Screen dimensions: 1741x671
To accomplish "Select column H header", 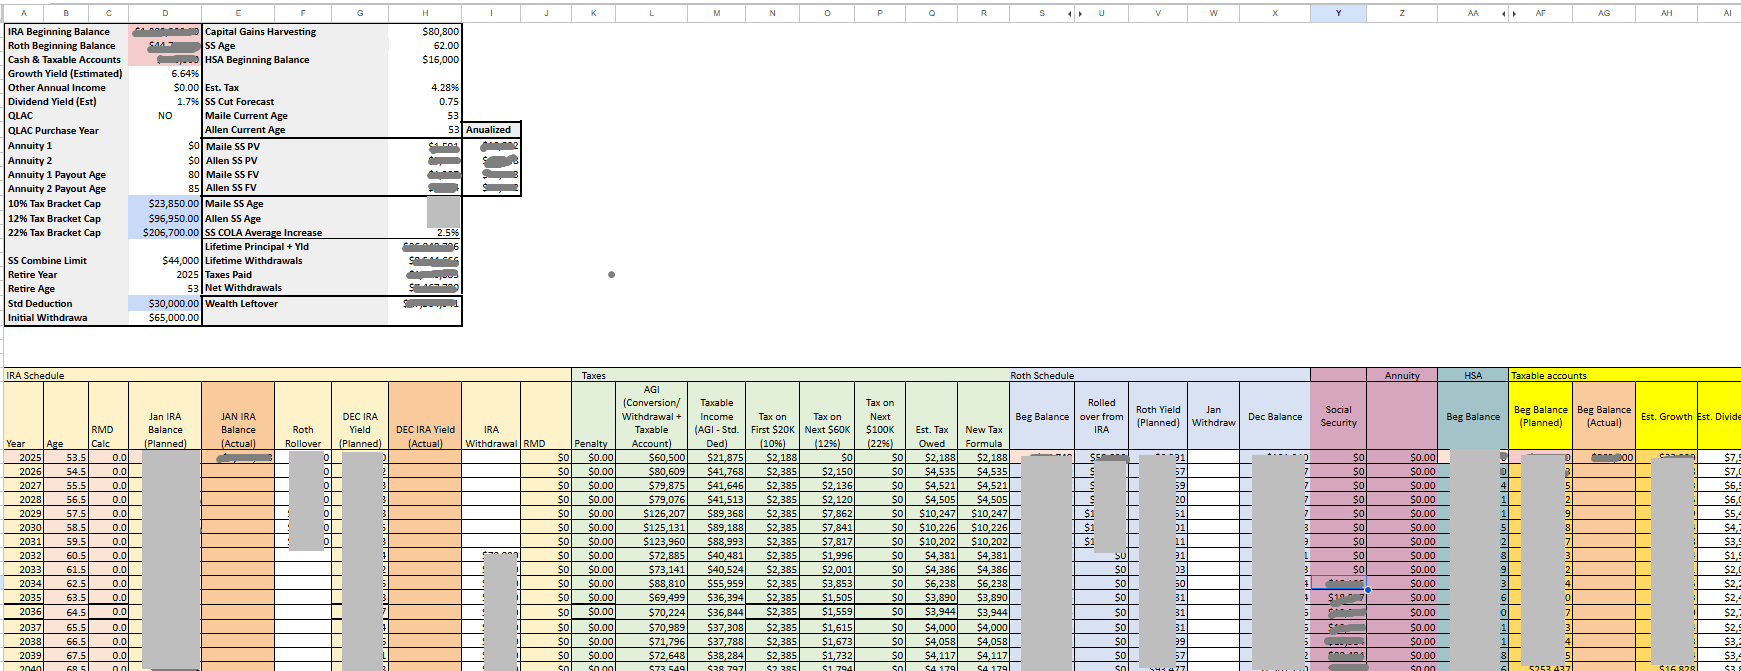I will (x=425, y=13).
